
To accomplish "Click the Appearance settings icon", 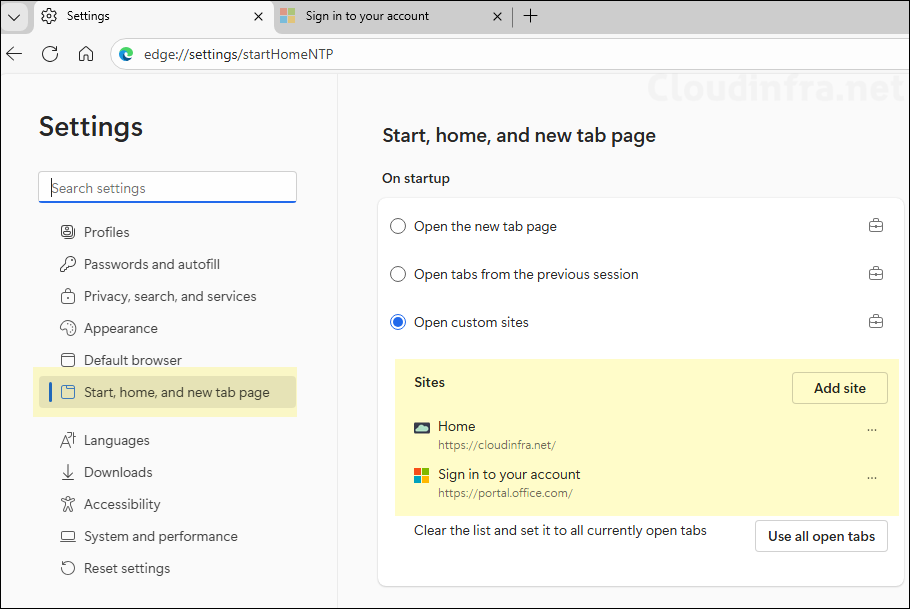I will pyautogui.click(x=67, y=328).
